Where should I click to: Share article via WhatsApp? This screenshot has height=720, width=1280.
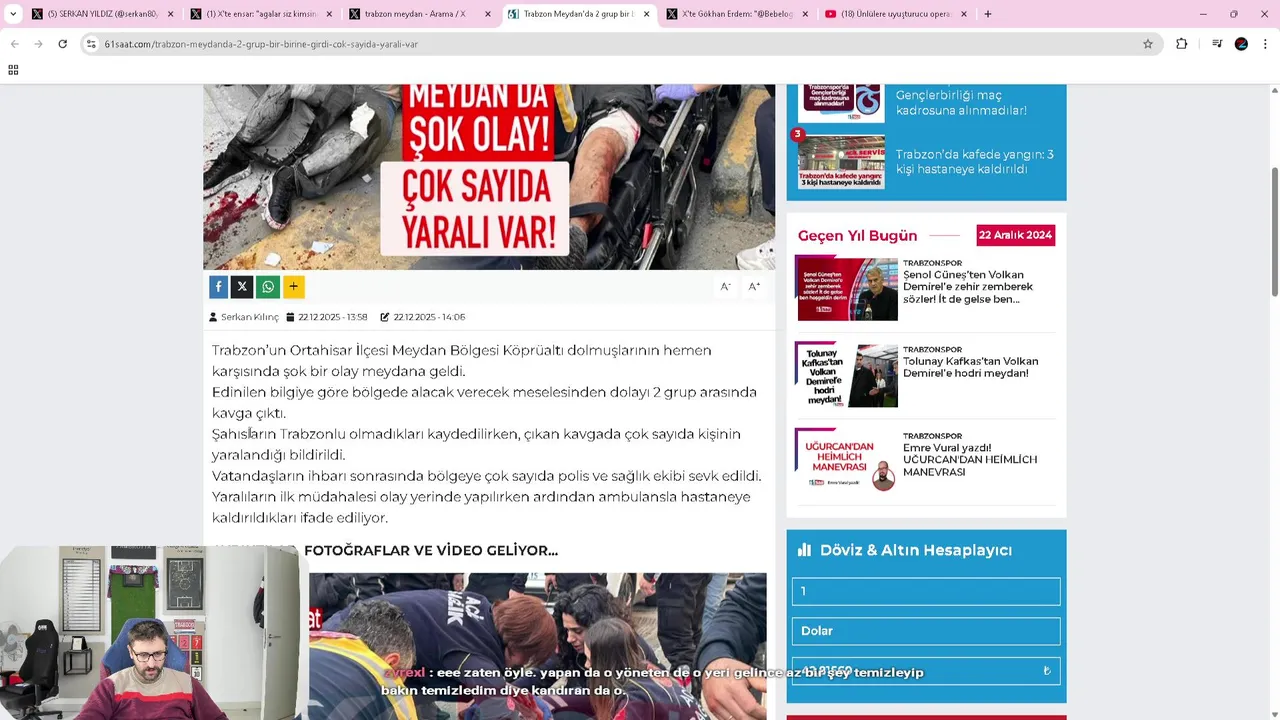coord(268,287)
